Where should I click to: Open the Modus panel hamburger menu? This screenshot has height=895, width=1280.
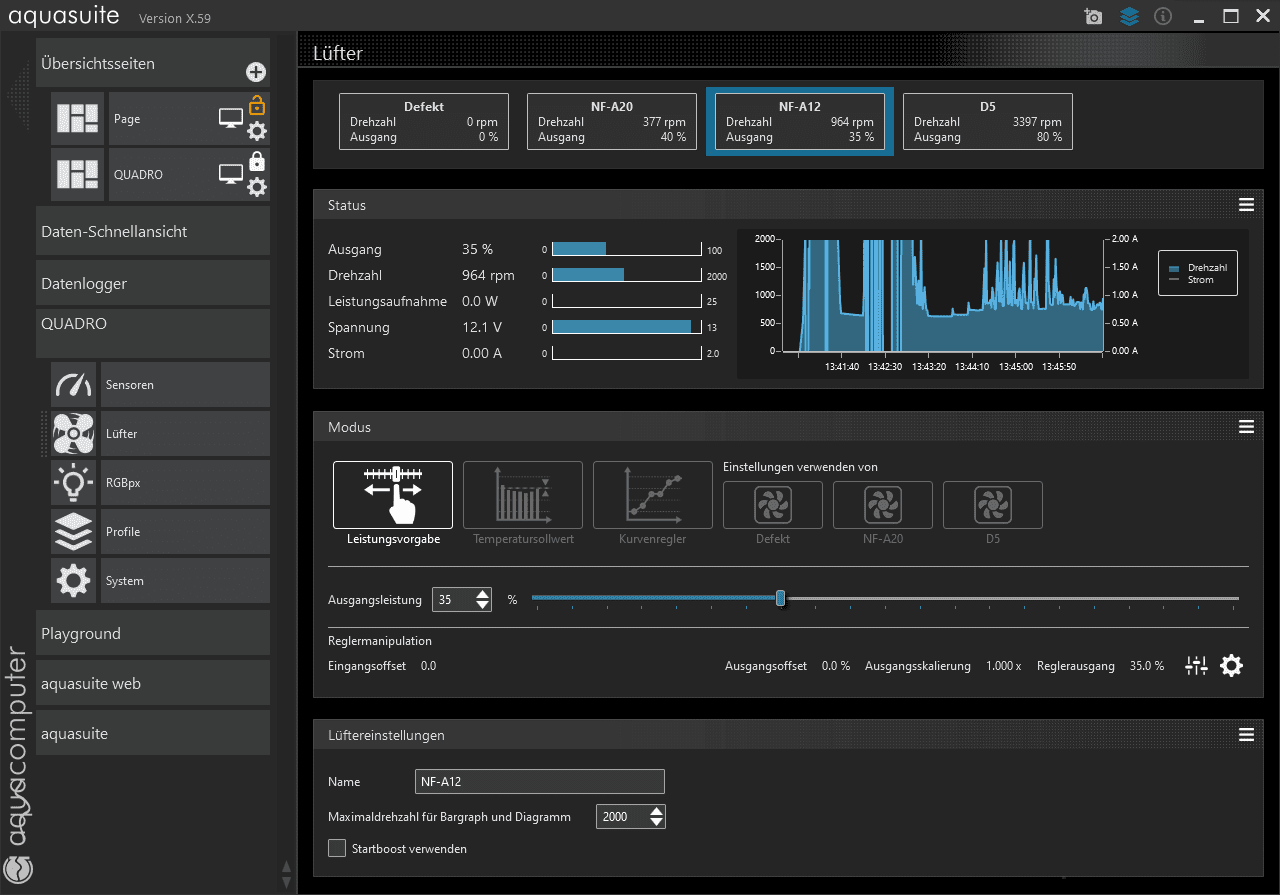point(1246,427)
